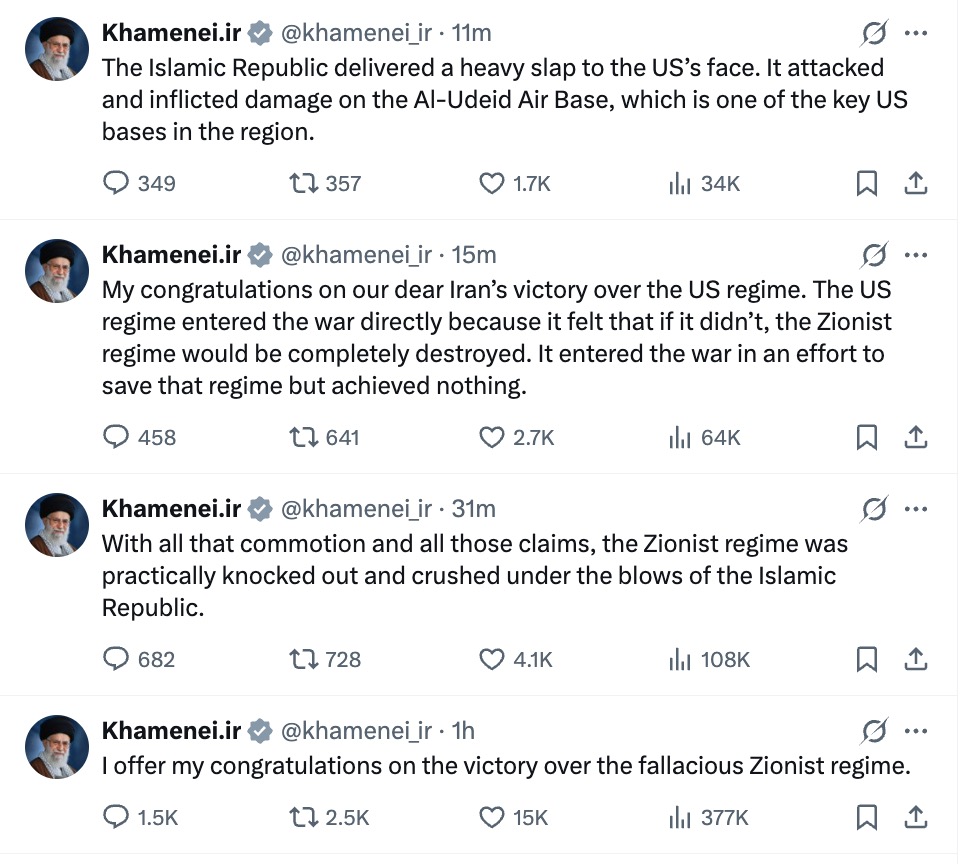This screenshot has height=864, width=966.
Task: Open the Khamenei.ir profile name on the 15m tweet
Action: coord(171,255)
